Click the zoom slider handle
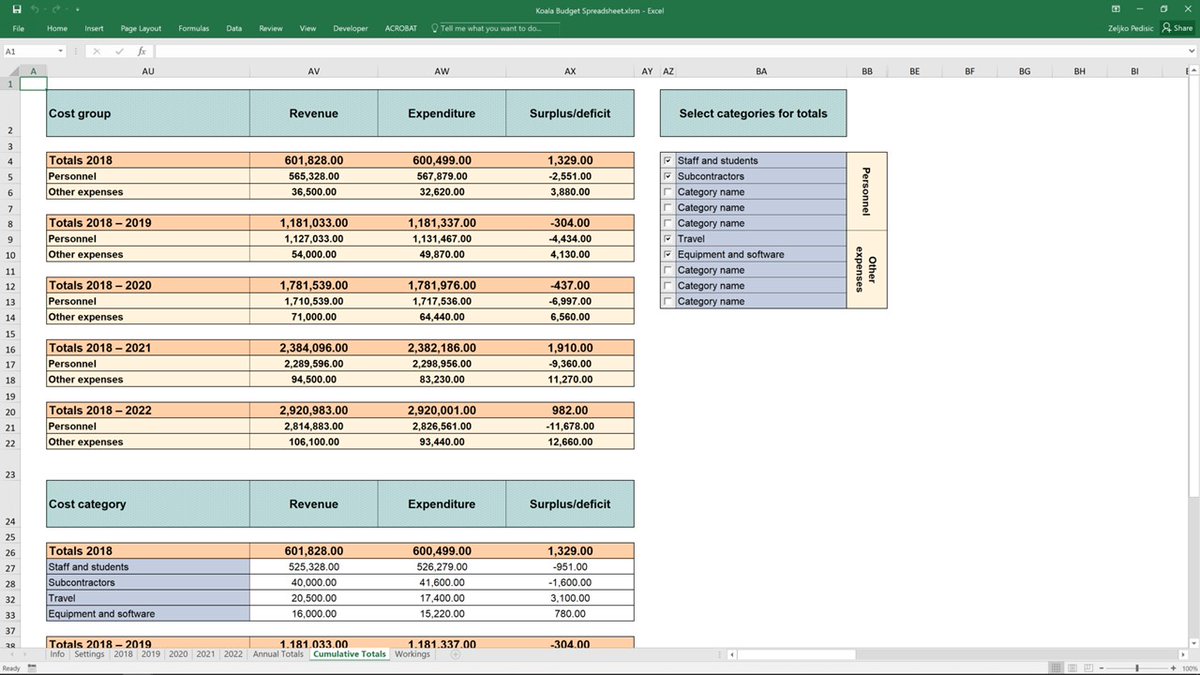 click(x=1136, y=667)
